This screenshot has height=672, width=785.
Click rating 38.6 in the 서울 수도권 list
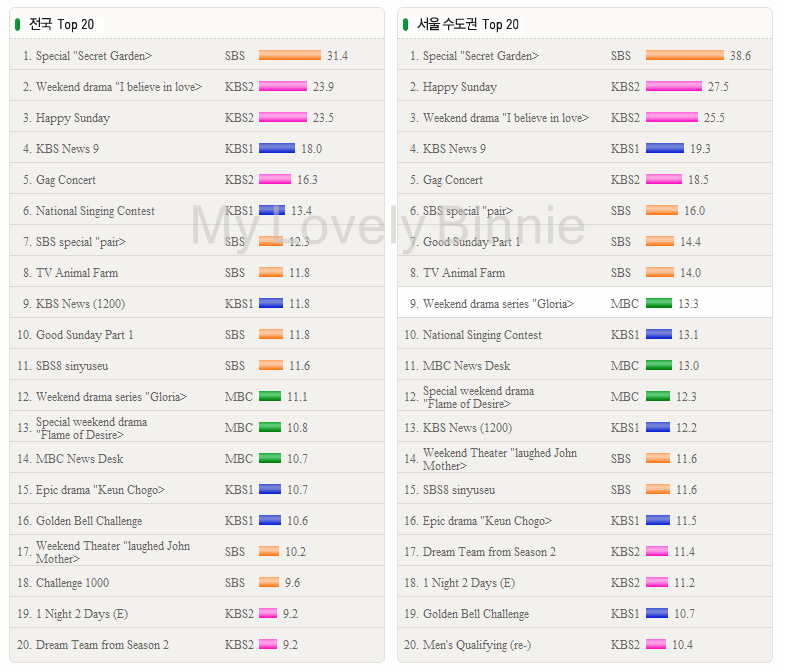(740, 56)
